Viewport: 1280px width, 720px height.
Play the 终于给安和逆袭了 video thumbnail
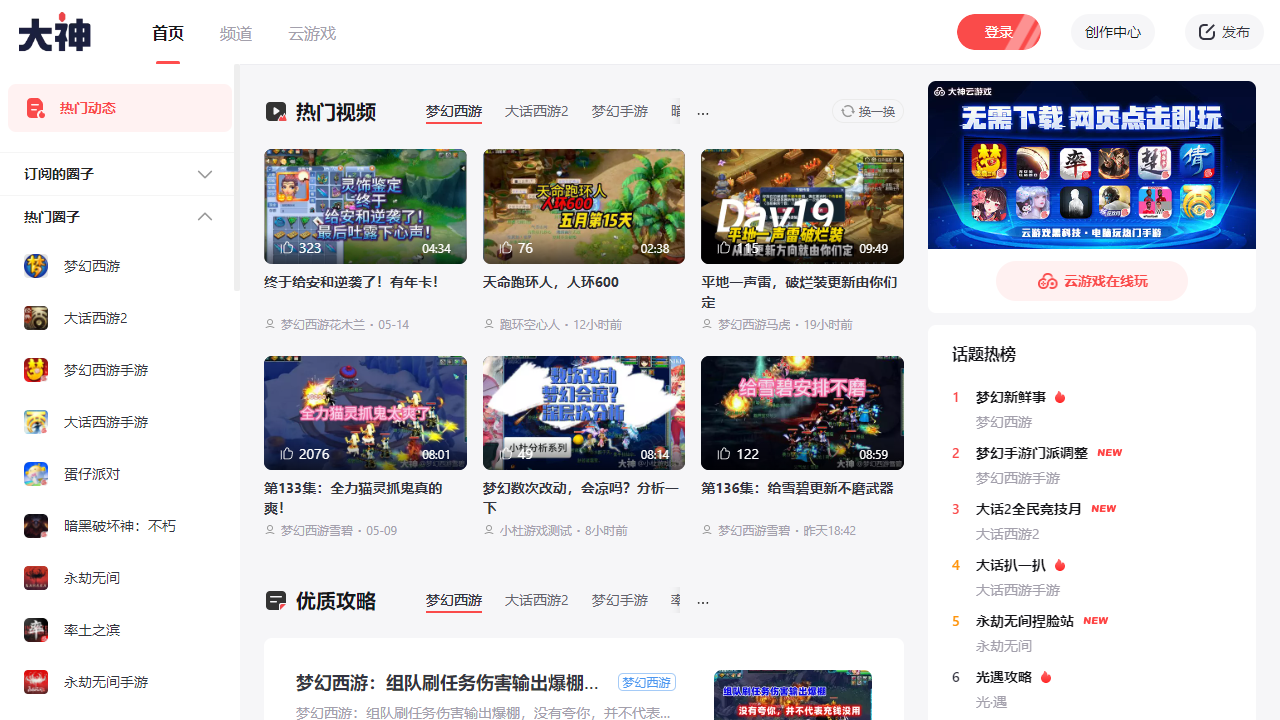tap(365, 206)
